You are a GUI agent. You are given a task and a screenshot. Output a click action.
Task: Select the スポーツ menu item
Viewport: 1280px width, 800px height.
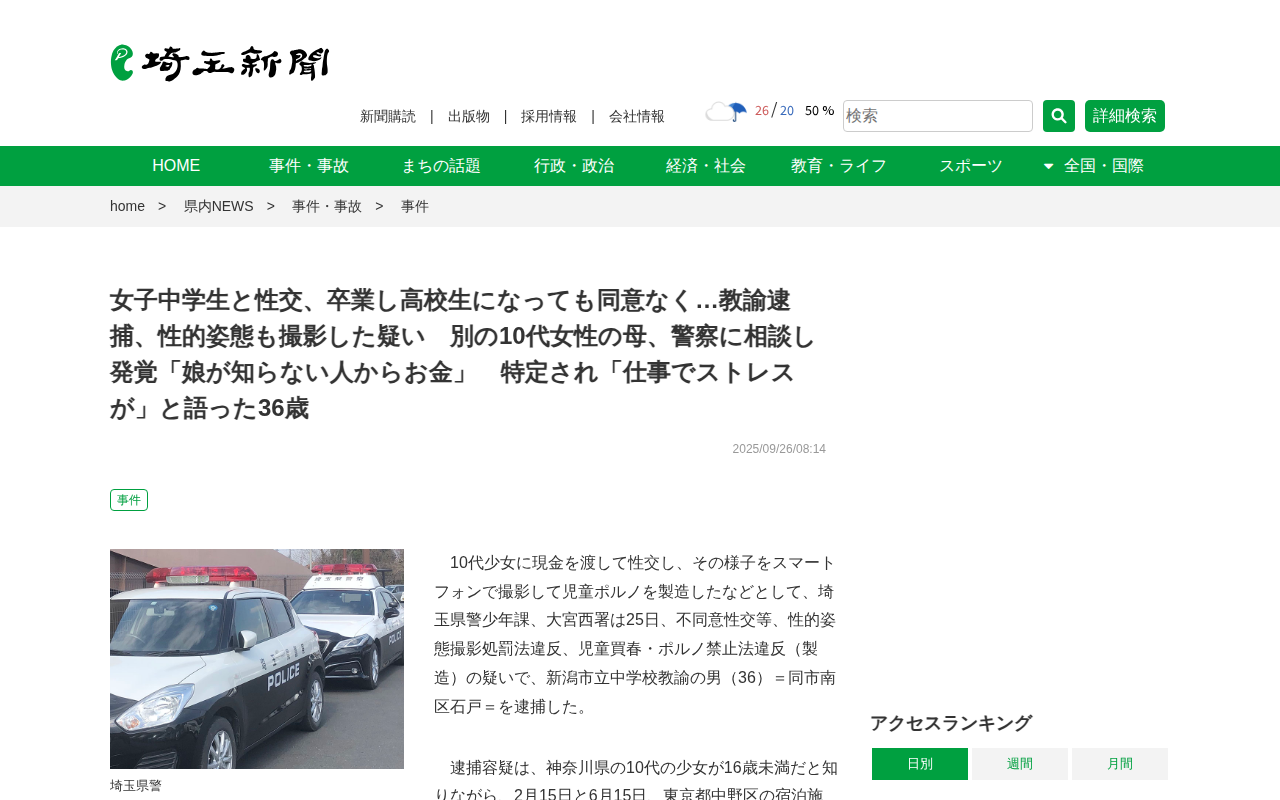[x=971, y=166]
